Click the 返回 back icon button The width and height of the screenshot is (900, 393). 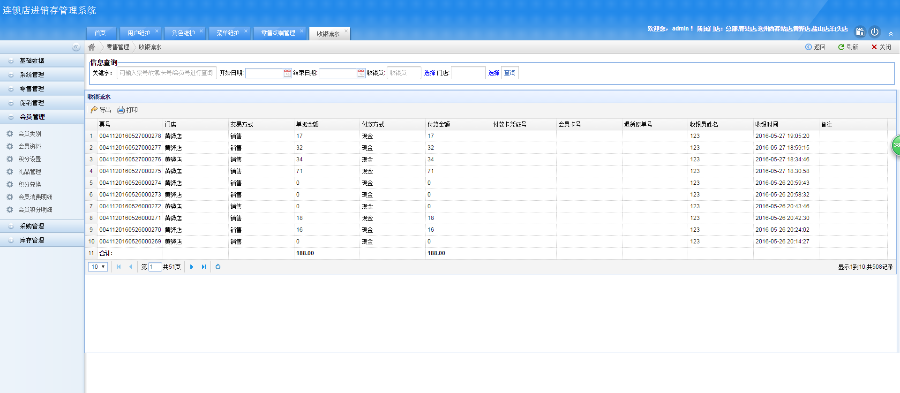[x=808, y=48]
